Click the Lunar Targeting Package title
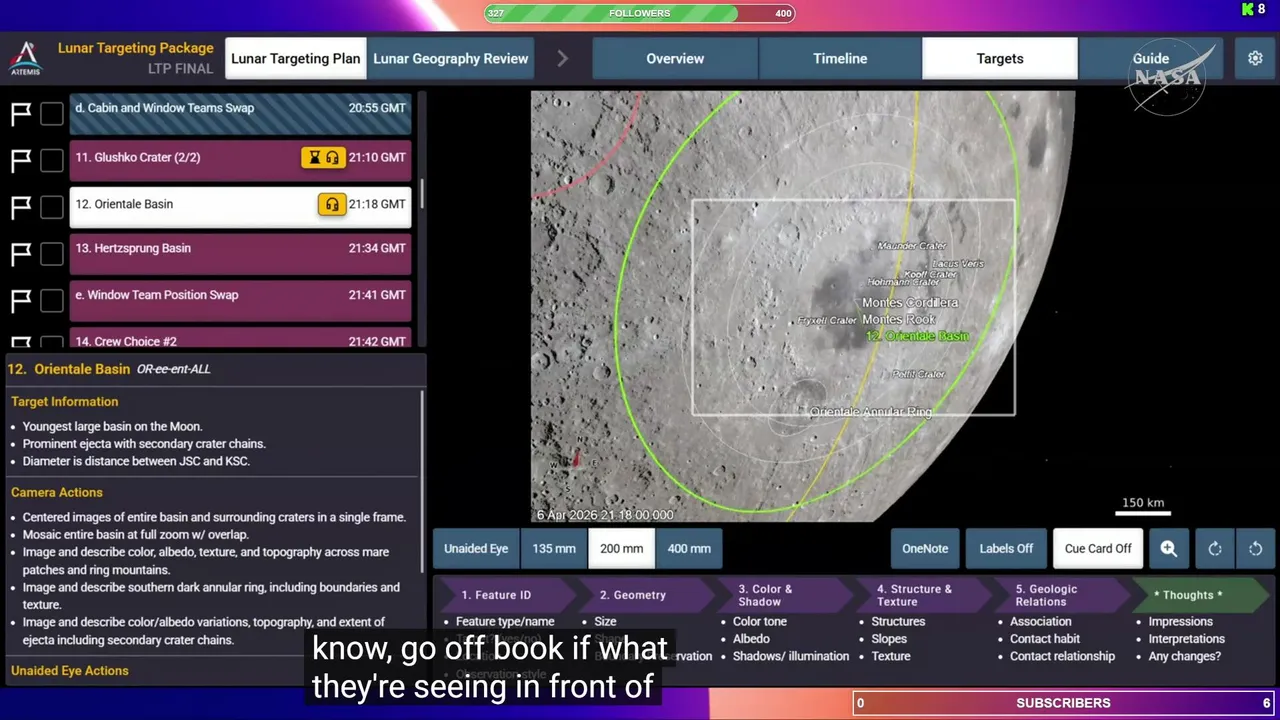Viewport: 1280px width, 720px height. pyautogui.click(x=136, y=48)
